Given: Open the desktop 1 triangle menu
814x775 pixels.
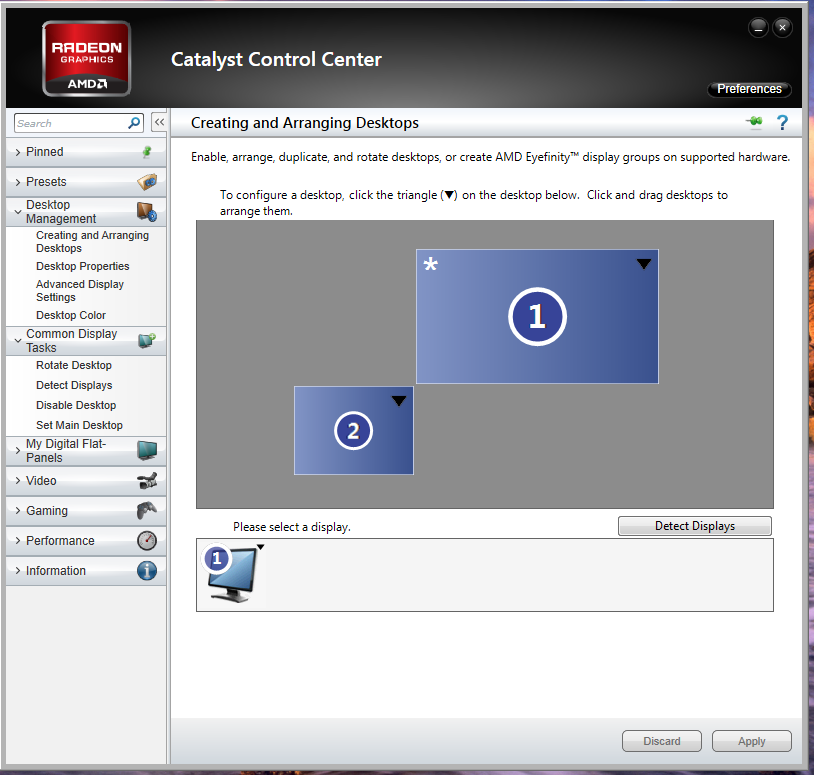Looking at the screenshot, I should (x=644, y=264).
